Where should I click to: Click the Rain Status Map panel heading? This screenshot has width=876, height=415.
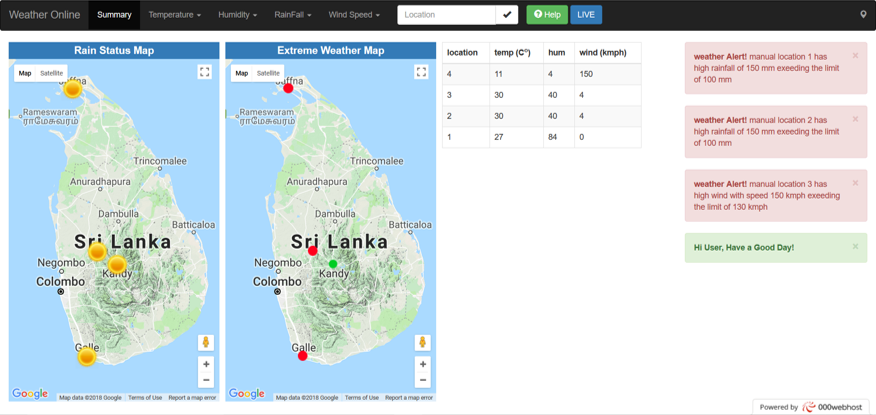pos(114,50)
